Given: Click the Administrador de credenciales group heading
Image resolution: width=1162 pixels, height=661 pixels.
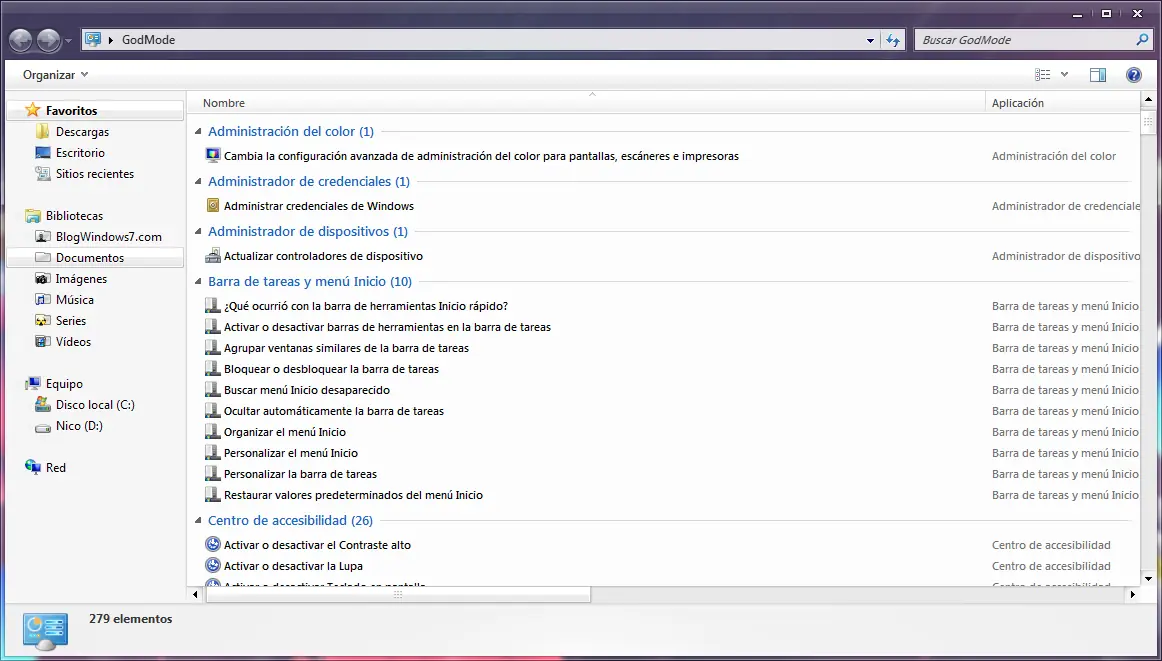Looking at the screenshot, I should click(x=308, y=182).
